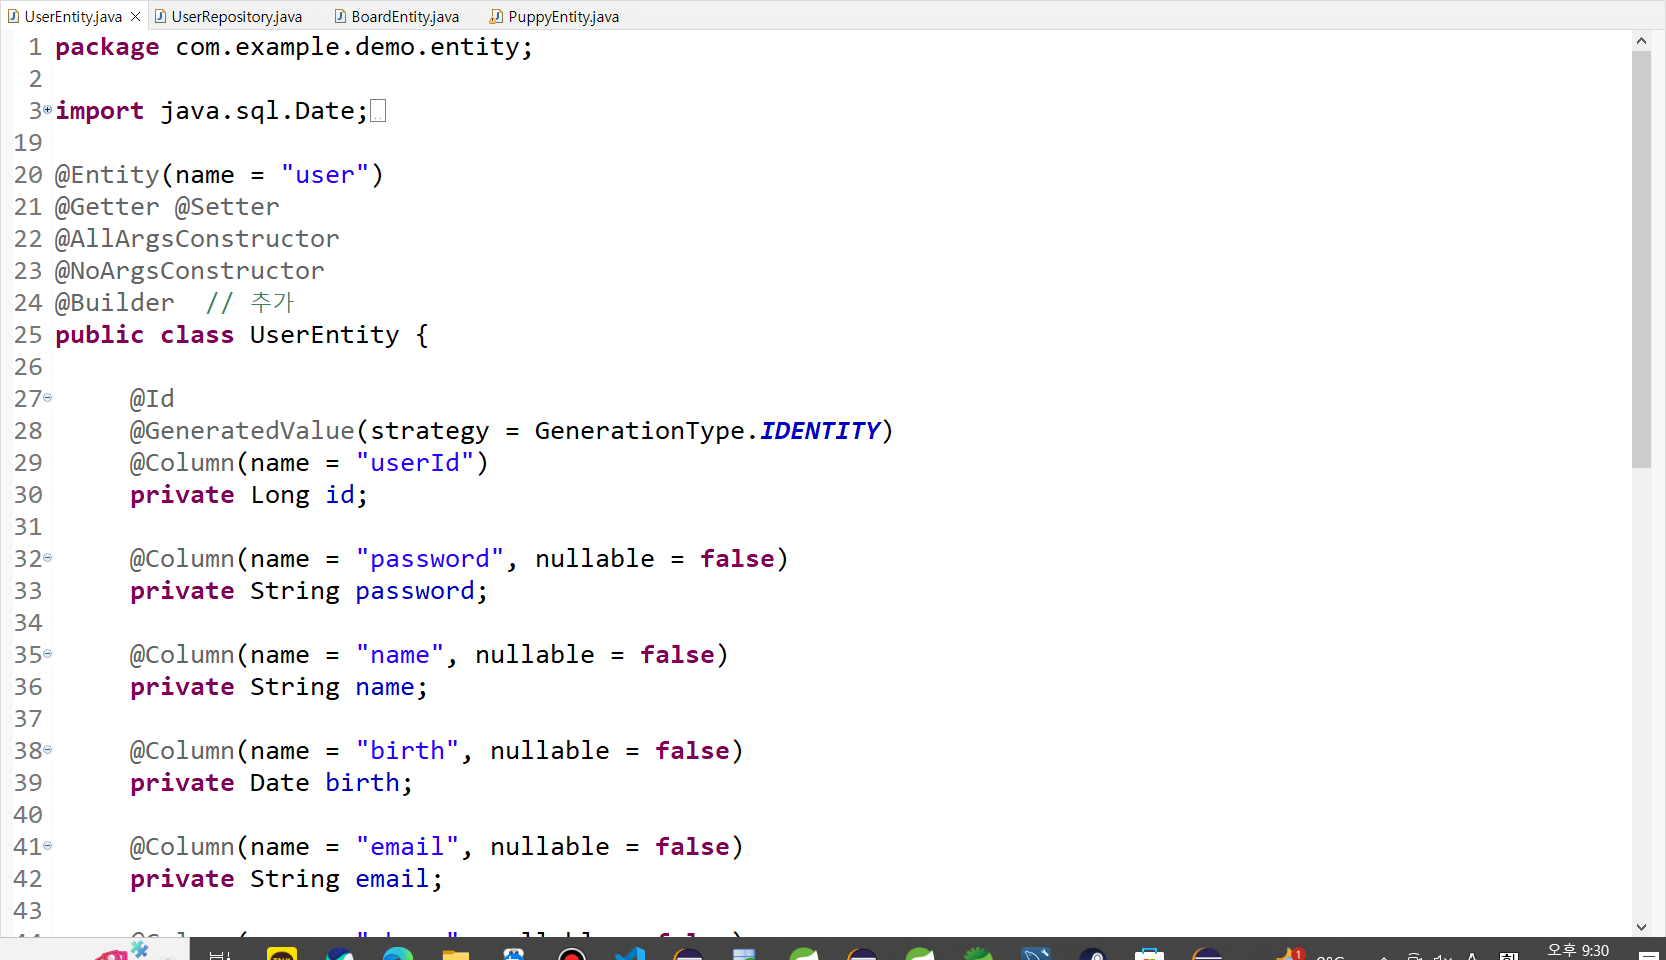Click the UserEntity class name

coord(325,335)
